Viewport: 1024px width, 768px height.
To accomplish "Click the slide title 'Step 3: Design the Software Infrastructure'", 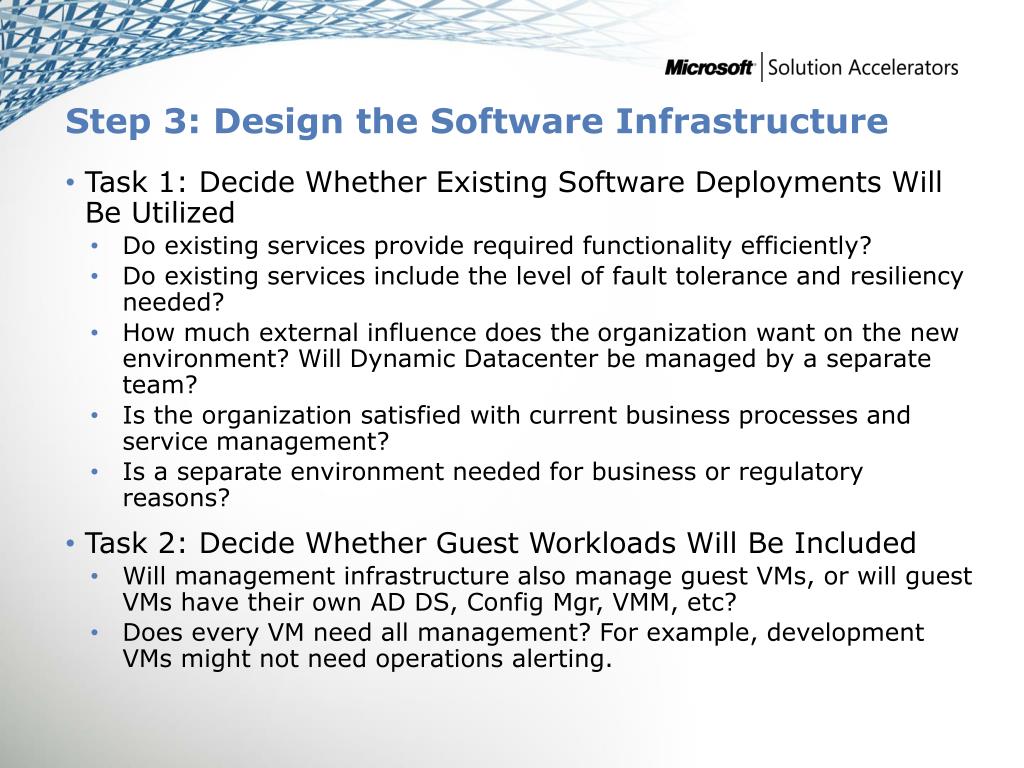I will pos(477,121).
